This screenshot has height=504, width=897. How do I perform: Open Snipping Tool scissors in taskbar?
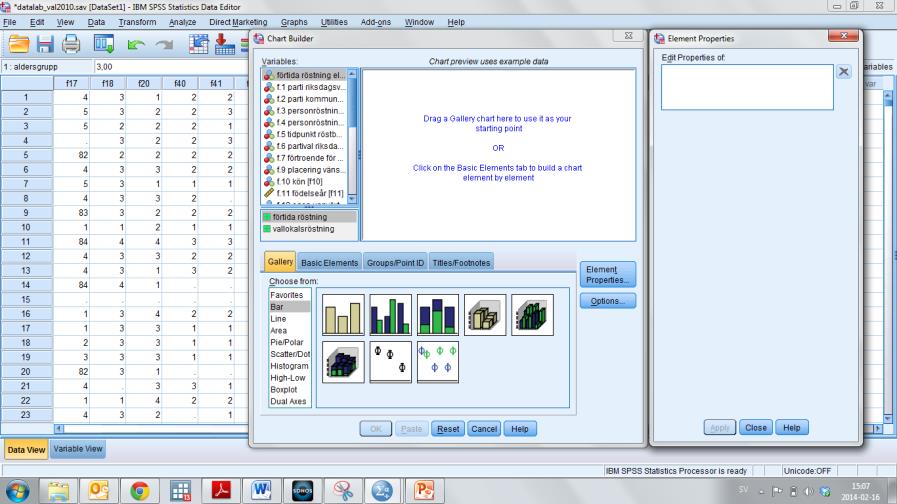343,491
